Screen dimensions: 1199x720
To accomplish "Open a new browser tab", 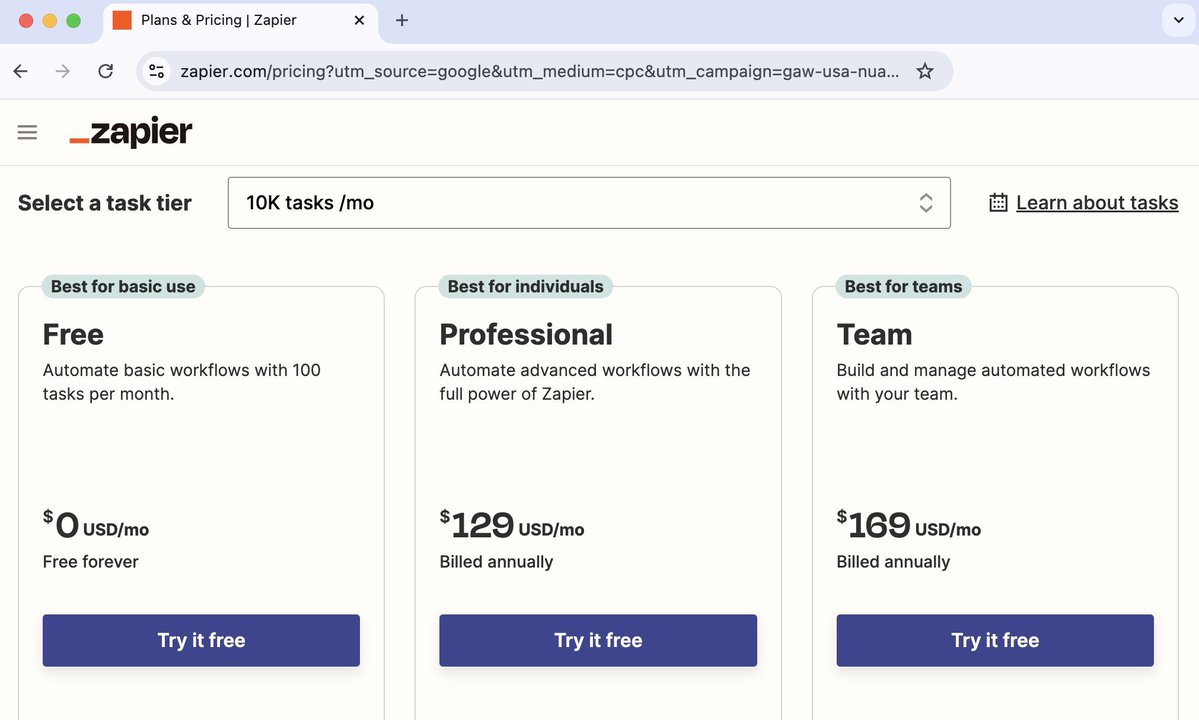I will [401, 19].
